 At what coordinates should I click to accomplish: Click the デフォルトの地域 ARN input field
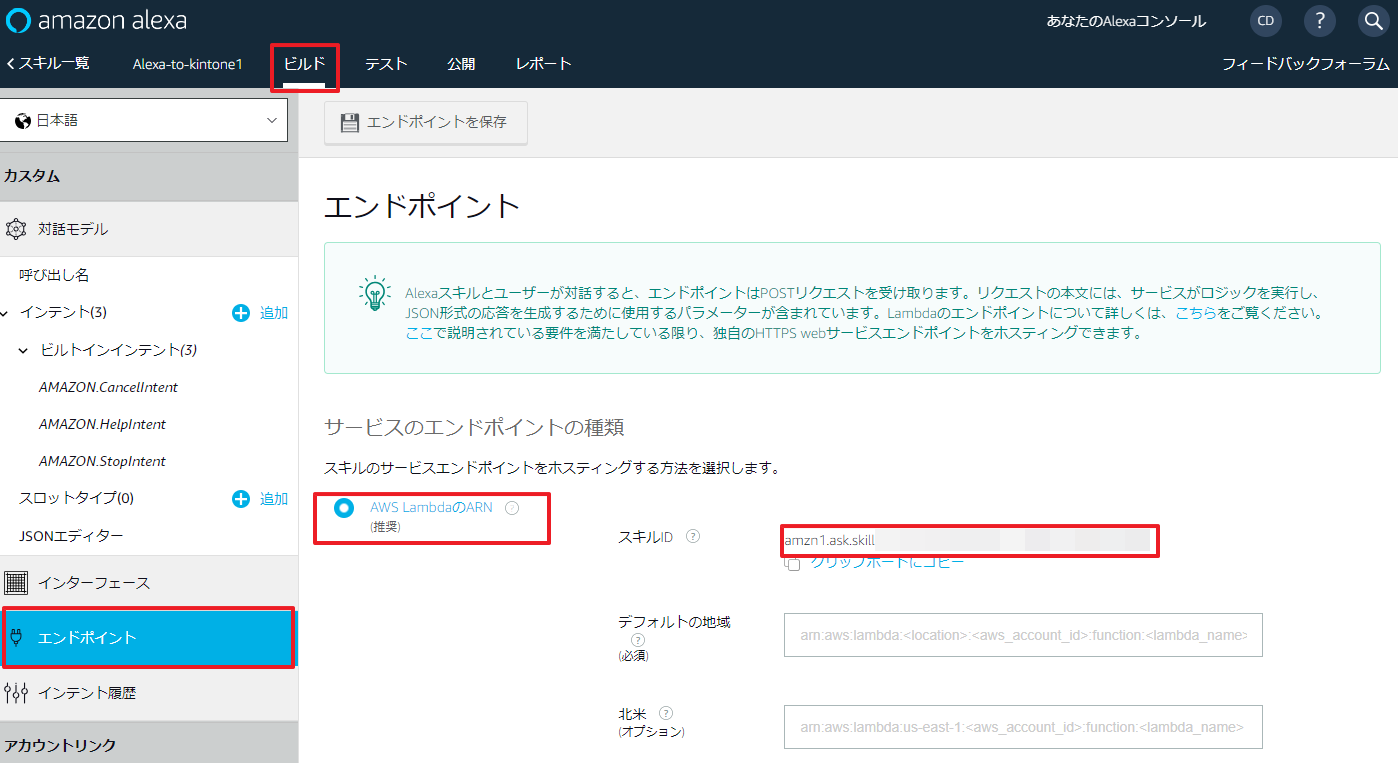[1023, 635]
